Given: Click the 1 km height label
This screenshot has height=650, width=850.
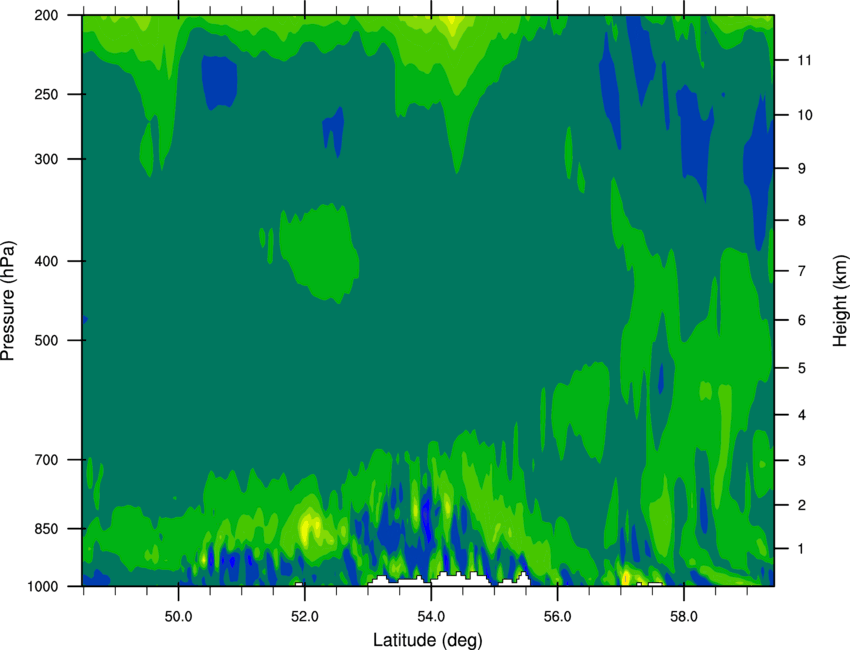Looking at the screenshot, I should pyautogui.click(x=802, y=549).
